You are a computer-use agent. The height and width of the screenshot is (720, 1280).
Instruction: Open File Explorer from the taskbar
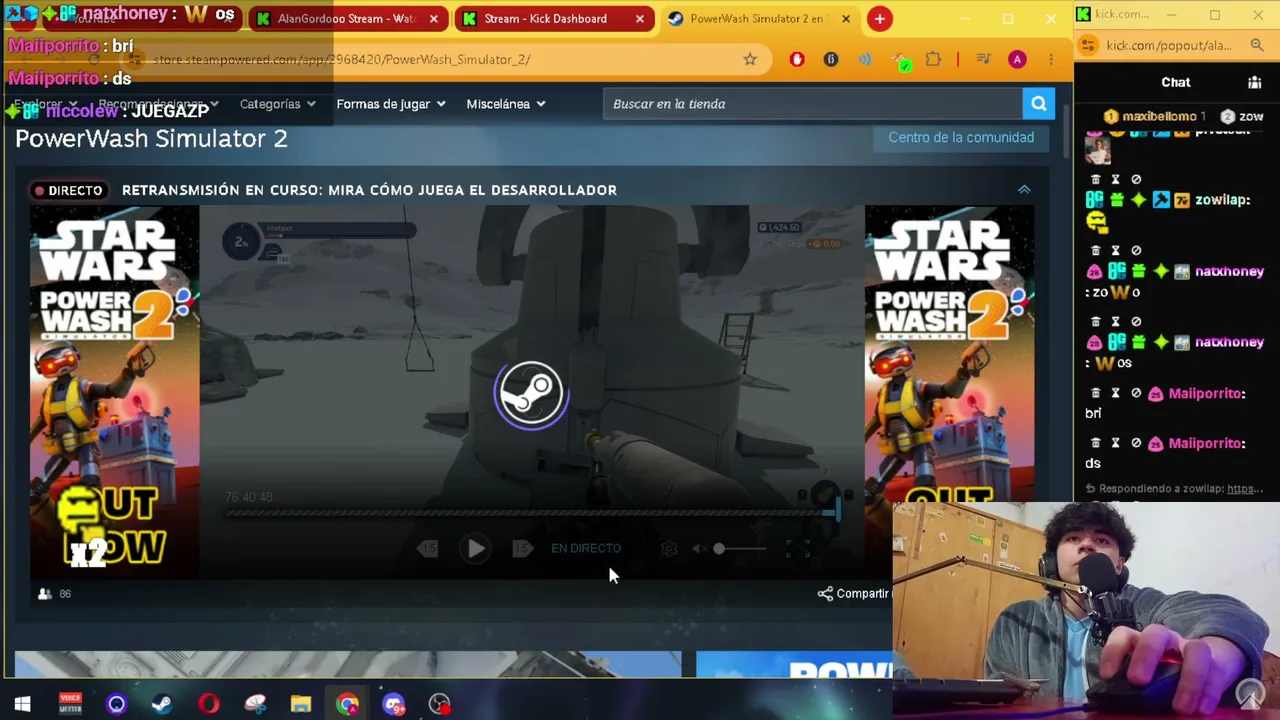300,705
